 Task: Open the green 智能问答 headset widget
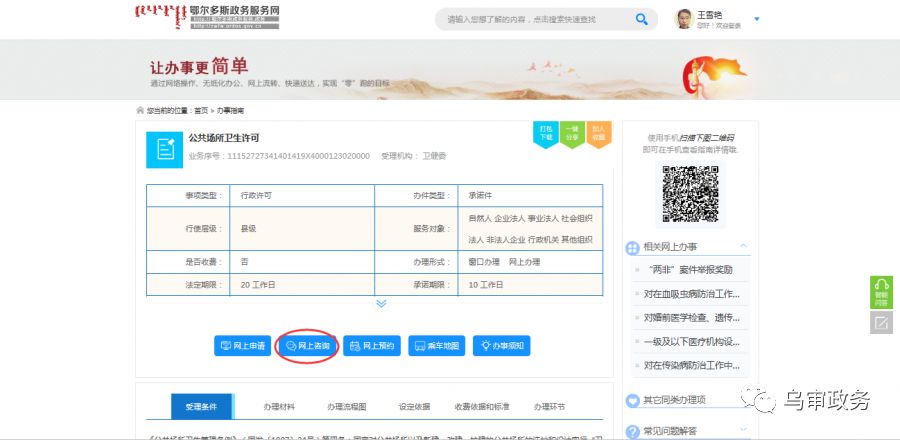(x=881, y=291)
